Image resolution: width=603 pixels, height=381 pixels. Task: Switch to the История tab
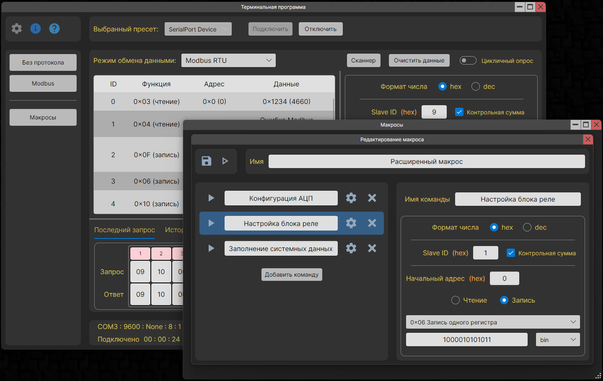[174, 230]
